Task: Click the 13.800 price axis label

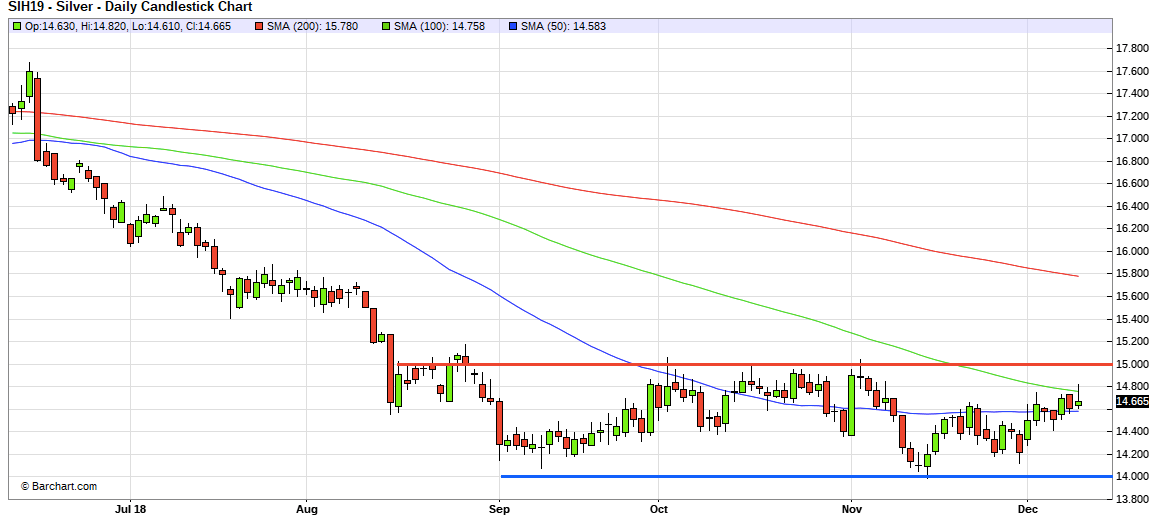Action: pos(1132,500)
